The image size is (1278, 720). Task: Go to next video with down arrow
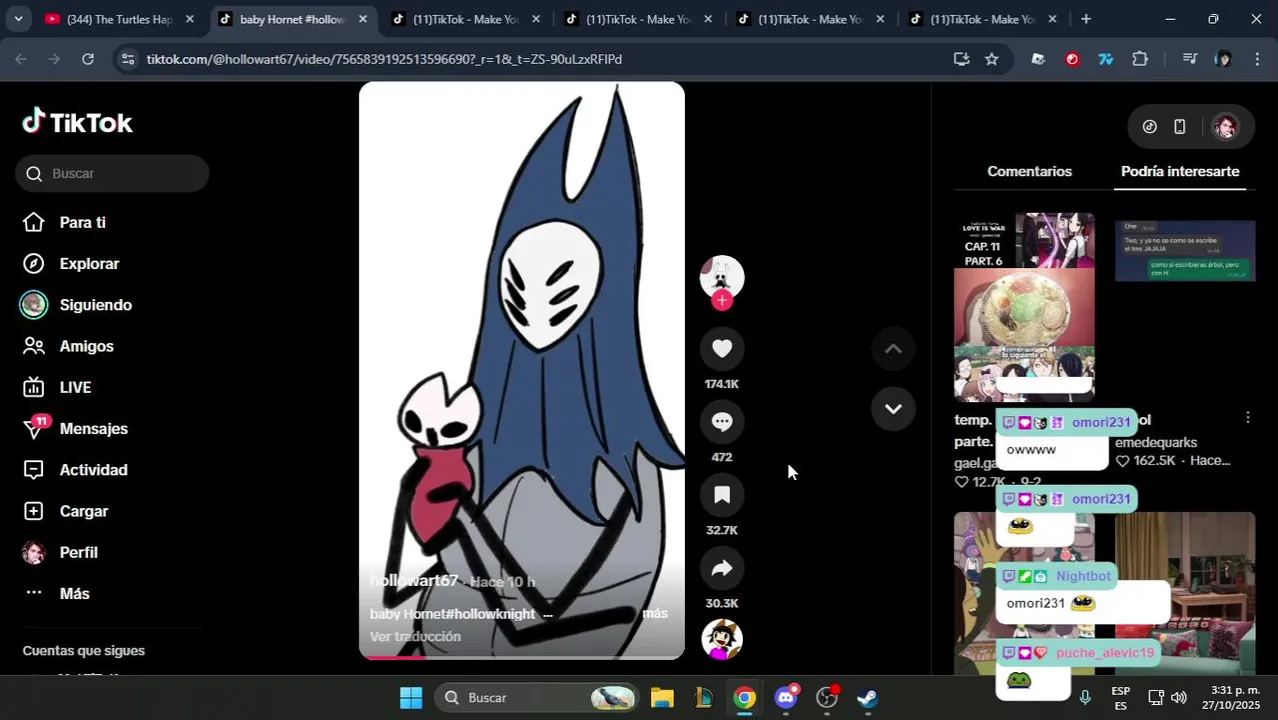pyautogui.click(x=893, y=409)
